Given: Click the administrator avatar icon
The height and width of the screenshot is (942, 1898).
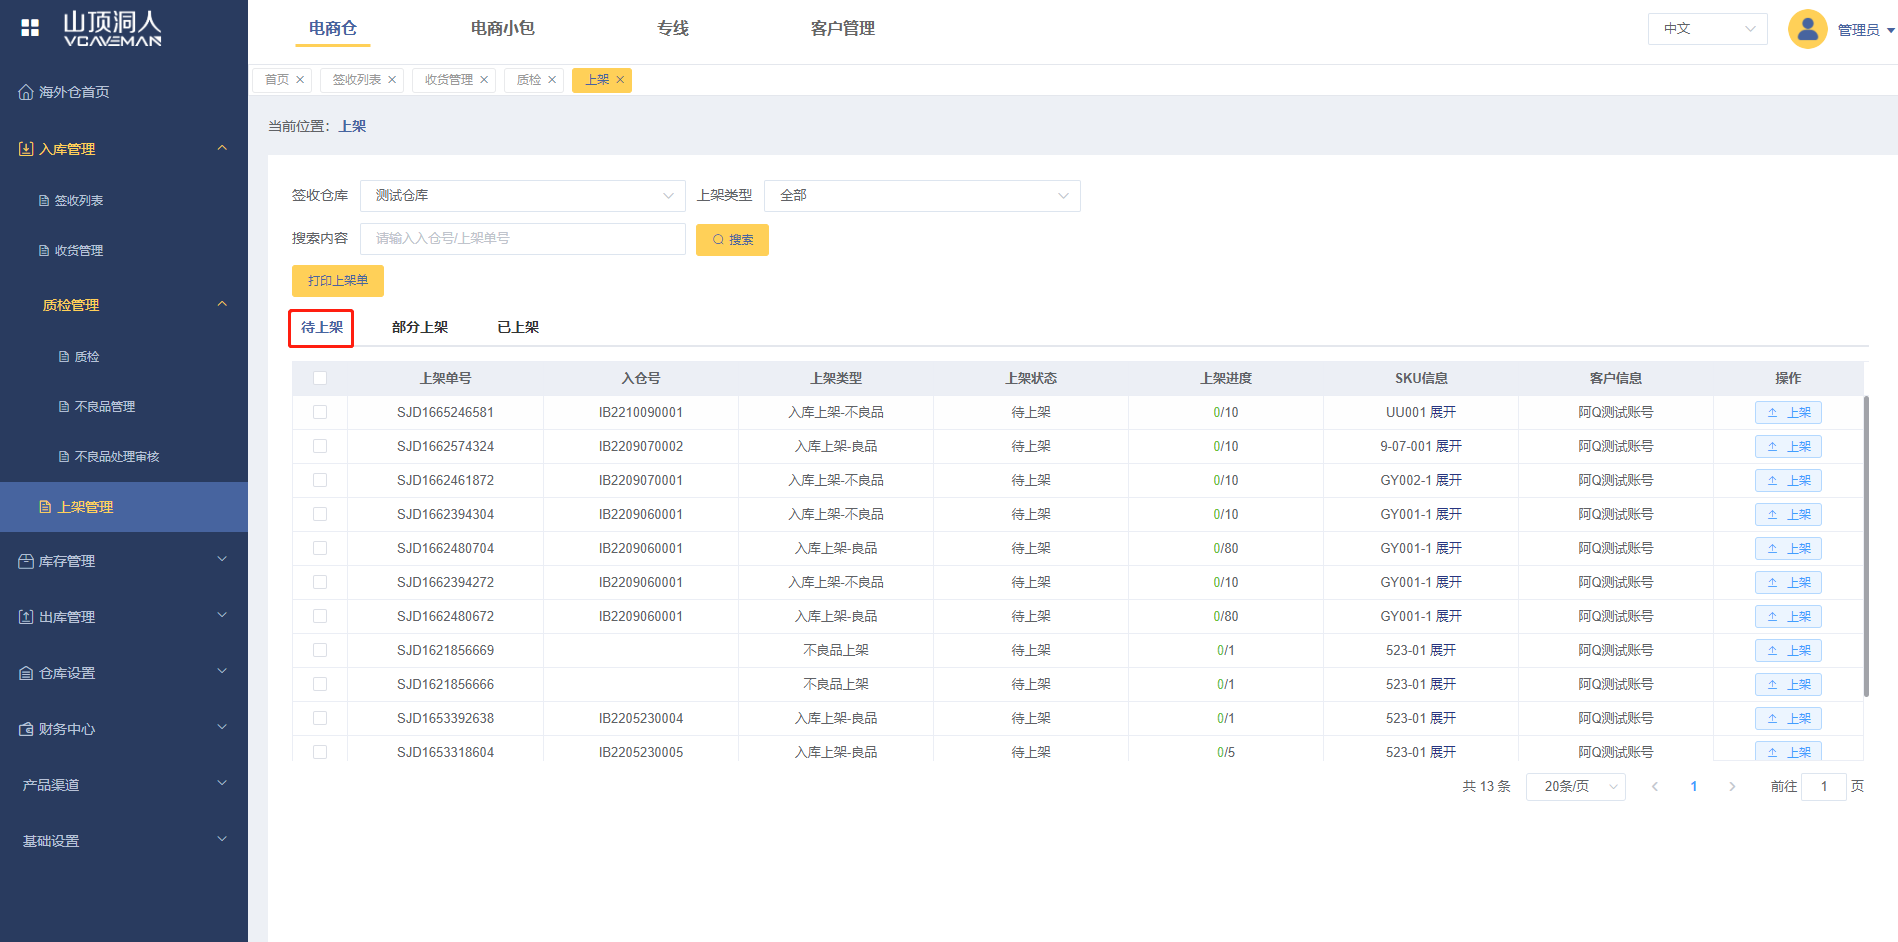Looking at the screenshot, I should [1807, 29].
